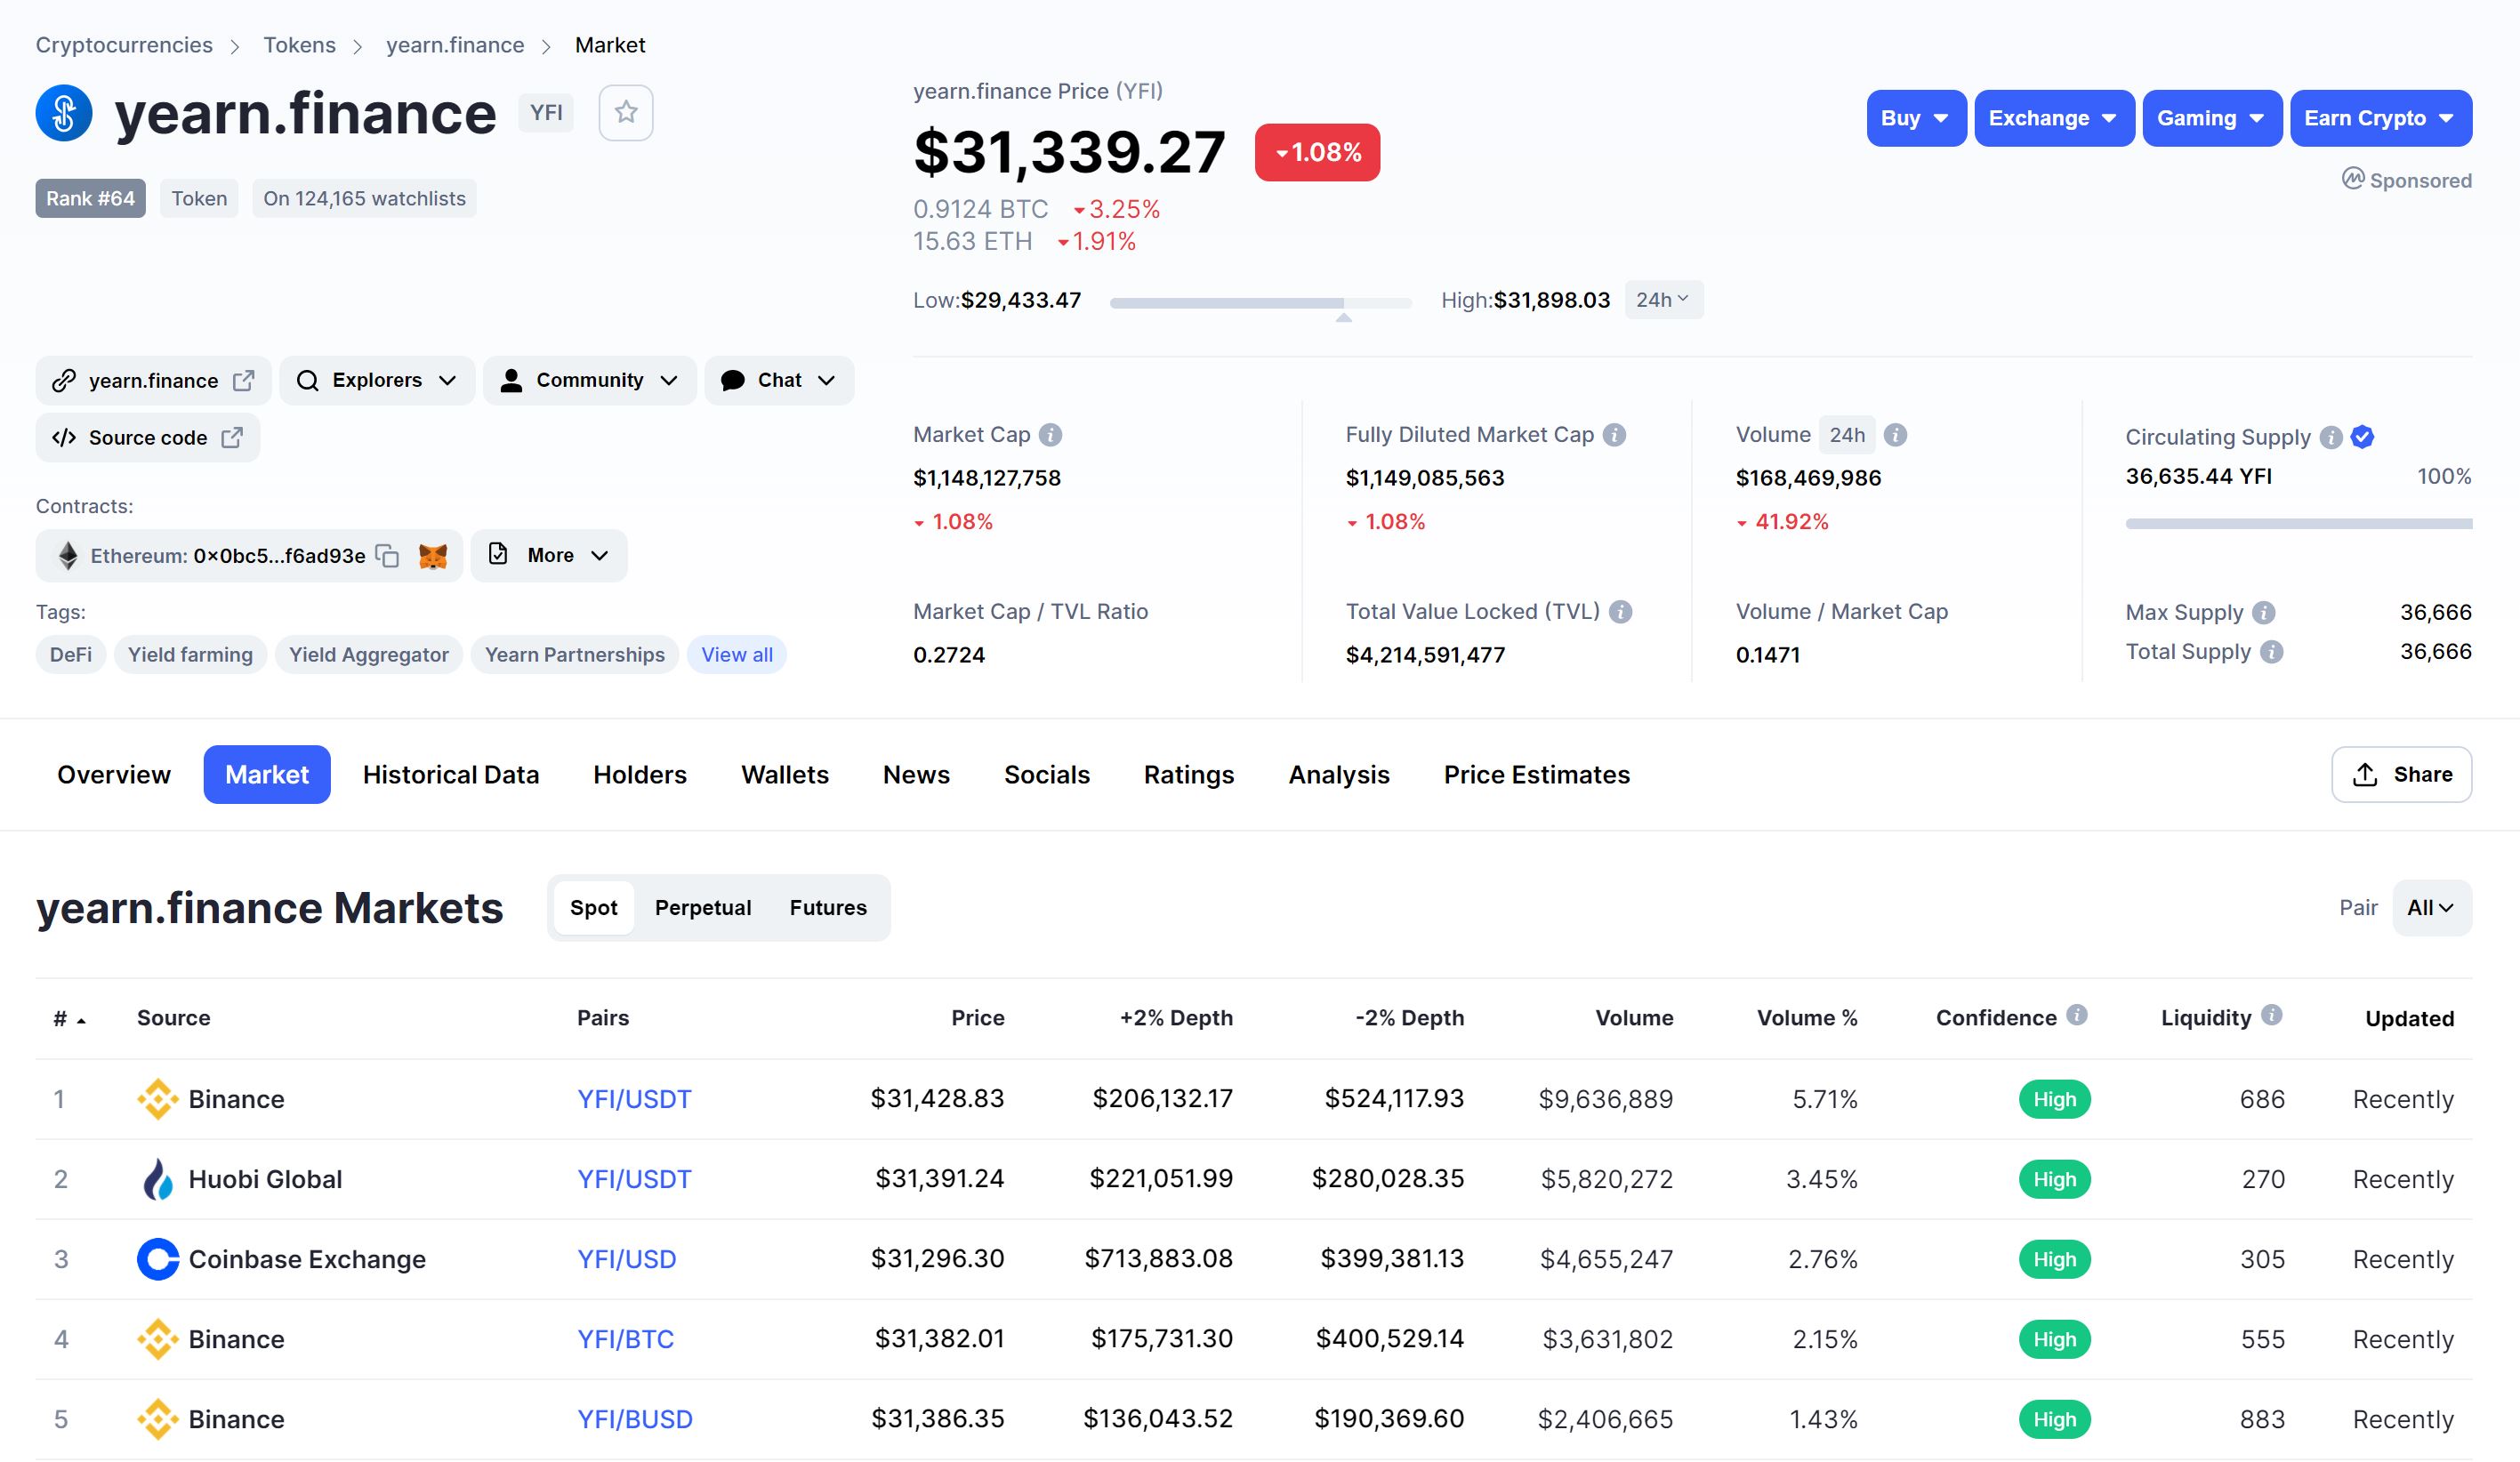Viewport: 2520px width, 1462px height.
Task: Open Coinbase Exchange YFI/USD pair link
Action: [626, 1259]
